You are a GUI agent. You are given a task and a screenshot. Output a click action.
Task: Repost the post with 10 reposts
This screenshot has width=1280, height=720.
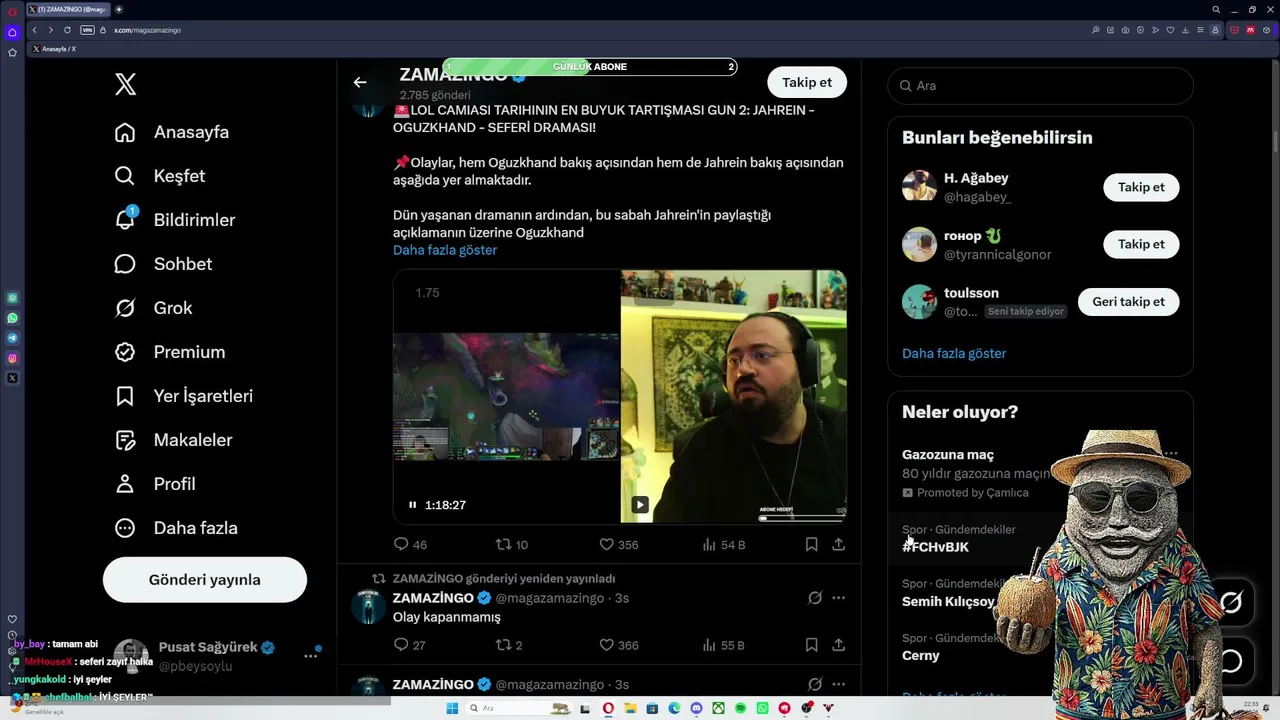[x=512, y=545]
